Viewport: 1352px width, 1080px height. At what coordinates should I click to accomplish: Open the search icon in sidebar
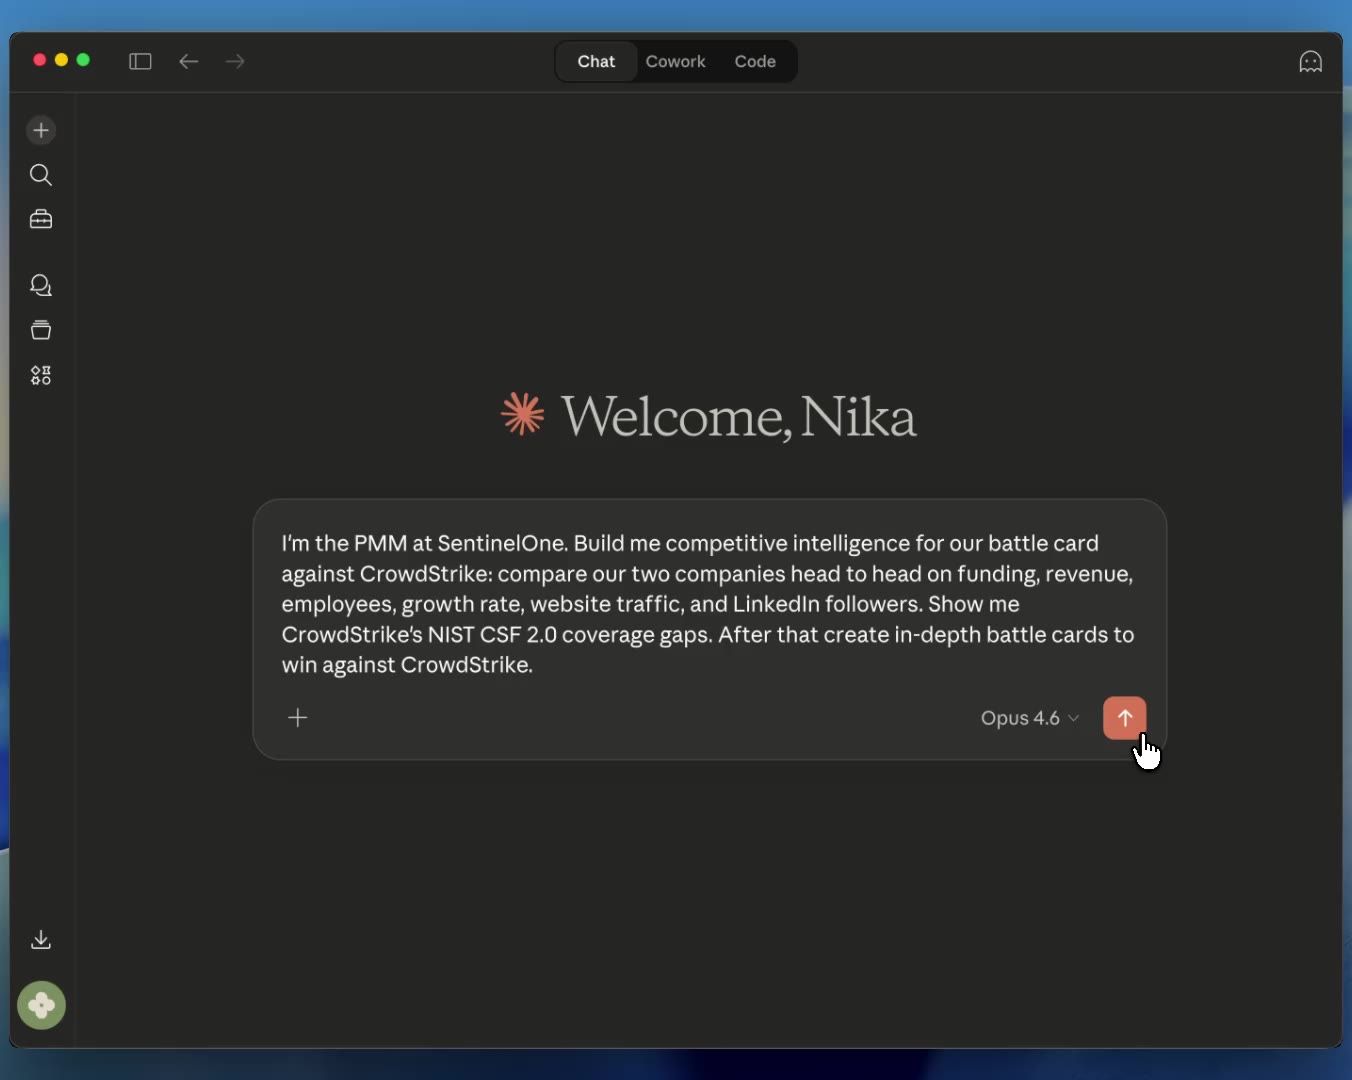pyautogui.click(x=41, y=175)
